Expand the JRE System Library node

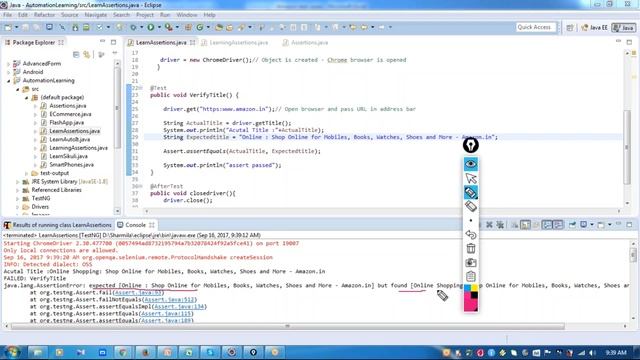(18, 182)
